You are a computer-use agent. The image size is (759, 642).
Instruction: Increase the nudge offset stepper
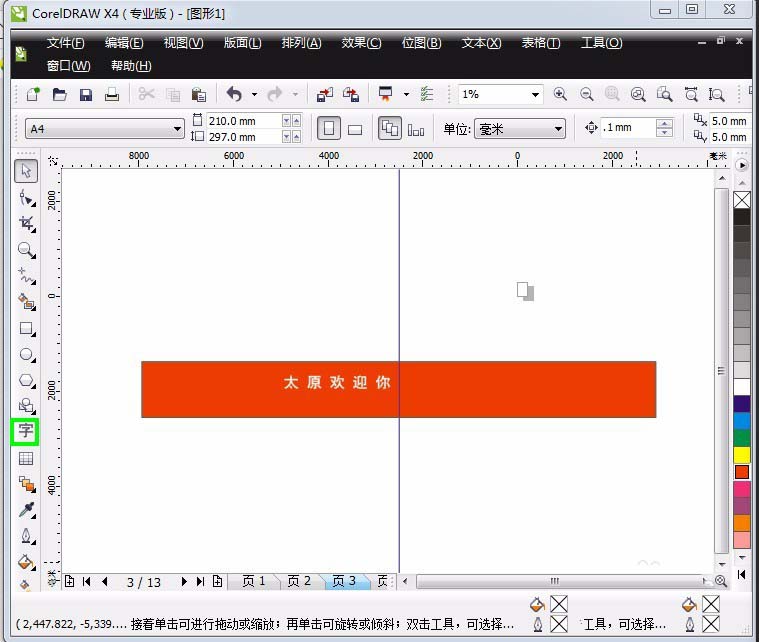click(665, 123)
